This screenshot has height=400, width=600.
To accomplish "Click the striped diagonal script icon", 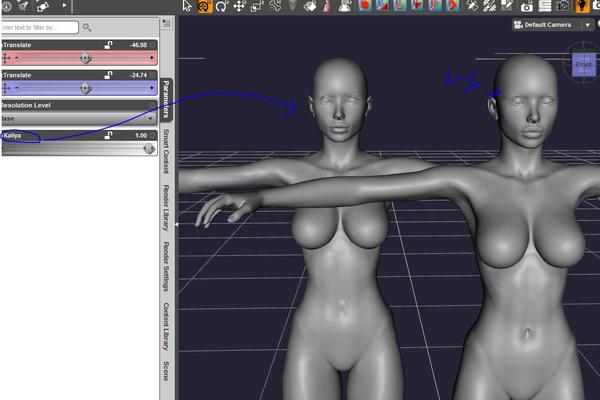I will coord(435,6).
